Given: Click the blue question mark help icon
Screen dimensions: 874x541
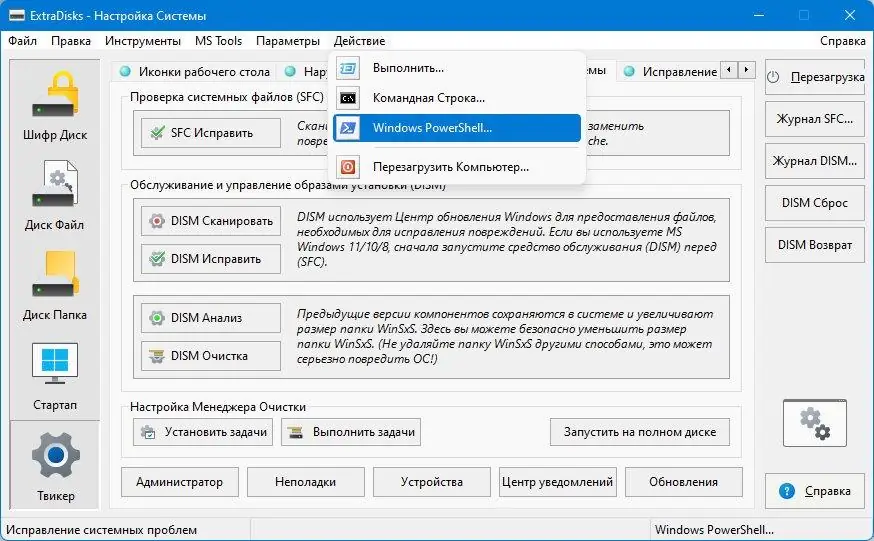Looking at the screenshot, I should tap(786, 491).
